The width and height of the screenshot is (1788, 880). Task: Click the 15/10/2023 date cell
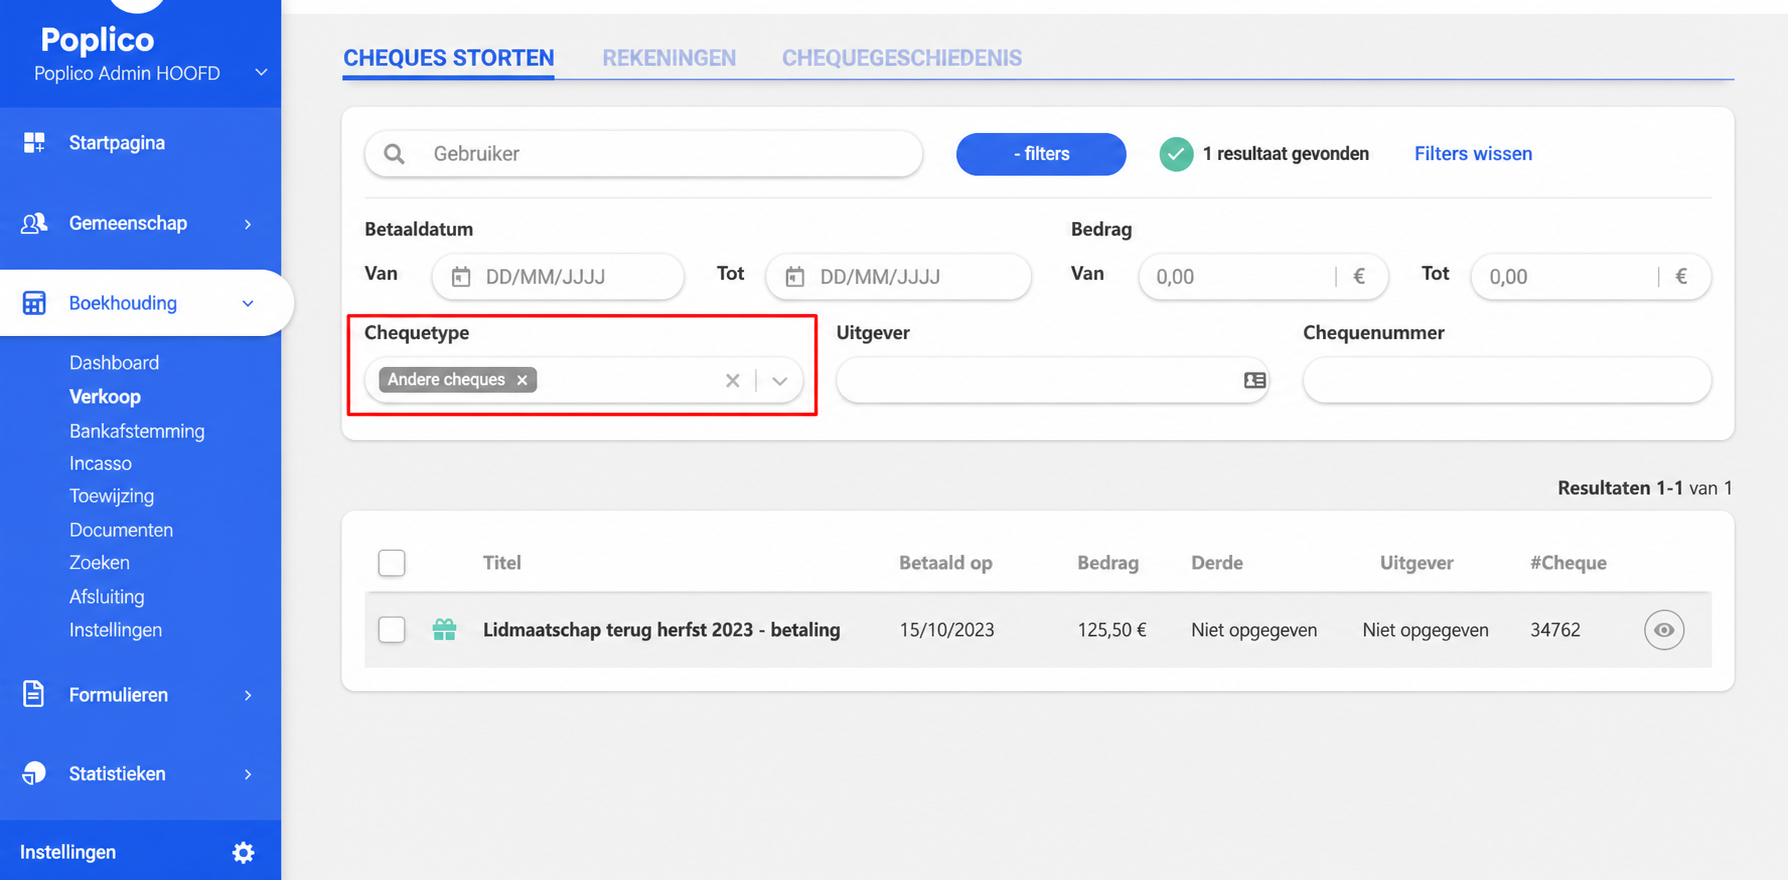tap(947, 630)
